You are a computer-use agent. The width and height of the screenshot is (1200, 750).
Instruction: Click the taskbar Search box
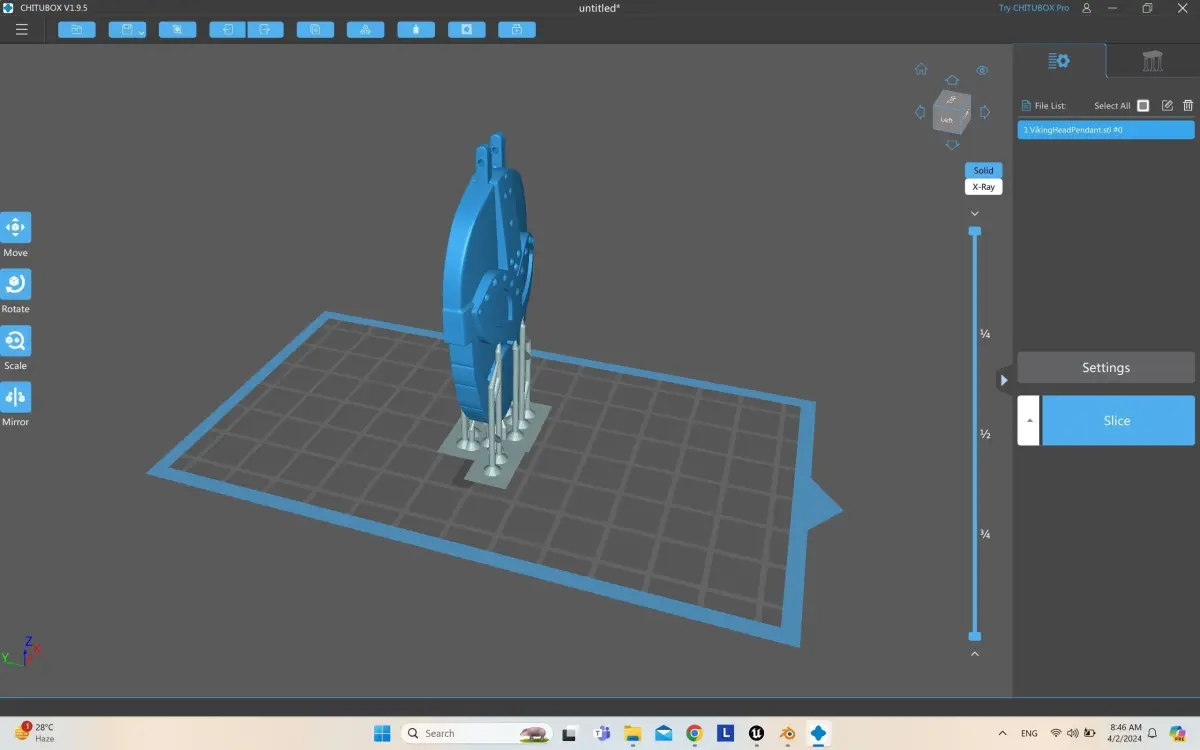pyautogui.click(x=476, y=733)
